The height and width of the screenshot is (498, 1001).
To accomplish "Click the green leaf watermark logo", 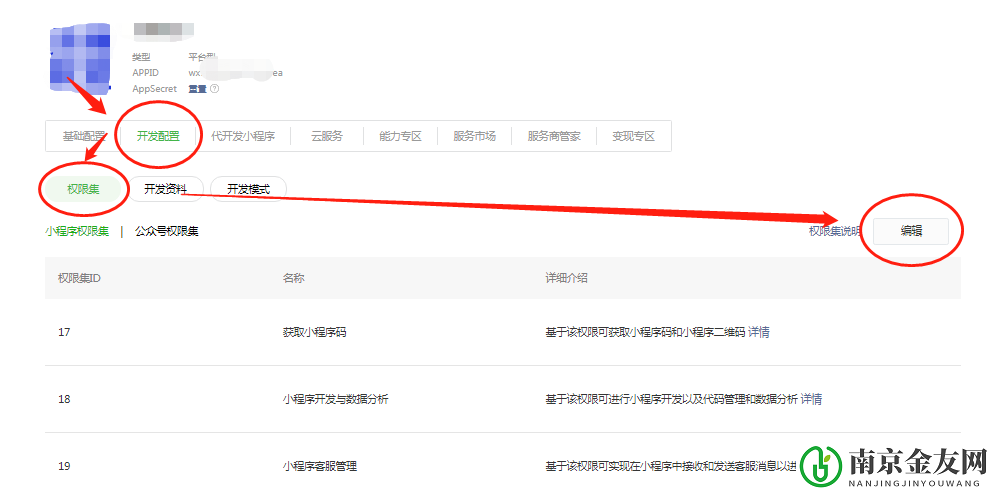I will [x=824, y=465].
